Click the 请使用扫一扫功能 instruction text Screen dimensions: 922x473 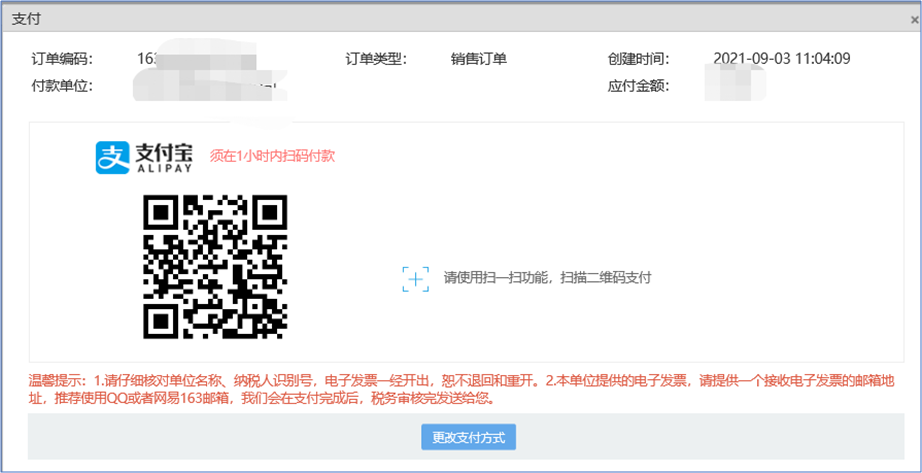[547, 278]
